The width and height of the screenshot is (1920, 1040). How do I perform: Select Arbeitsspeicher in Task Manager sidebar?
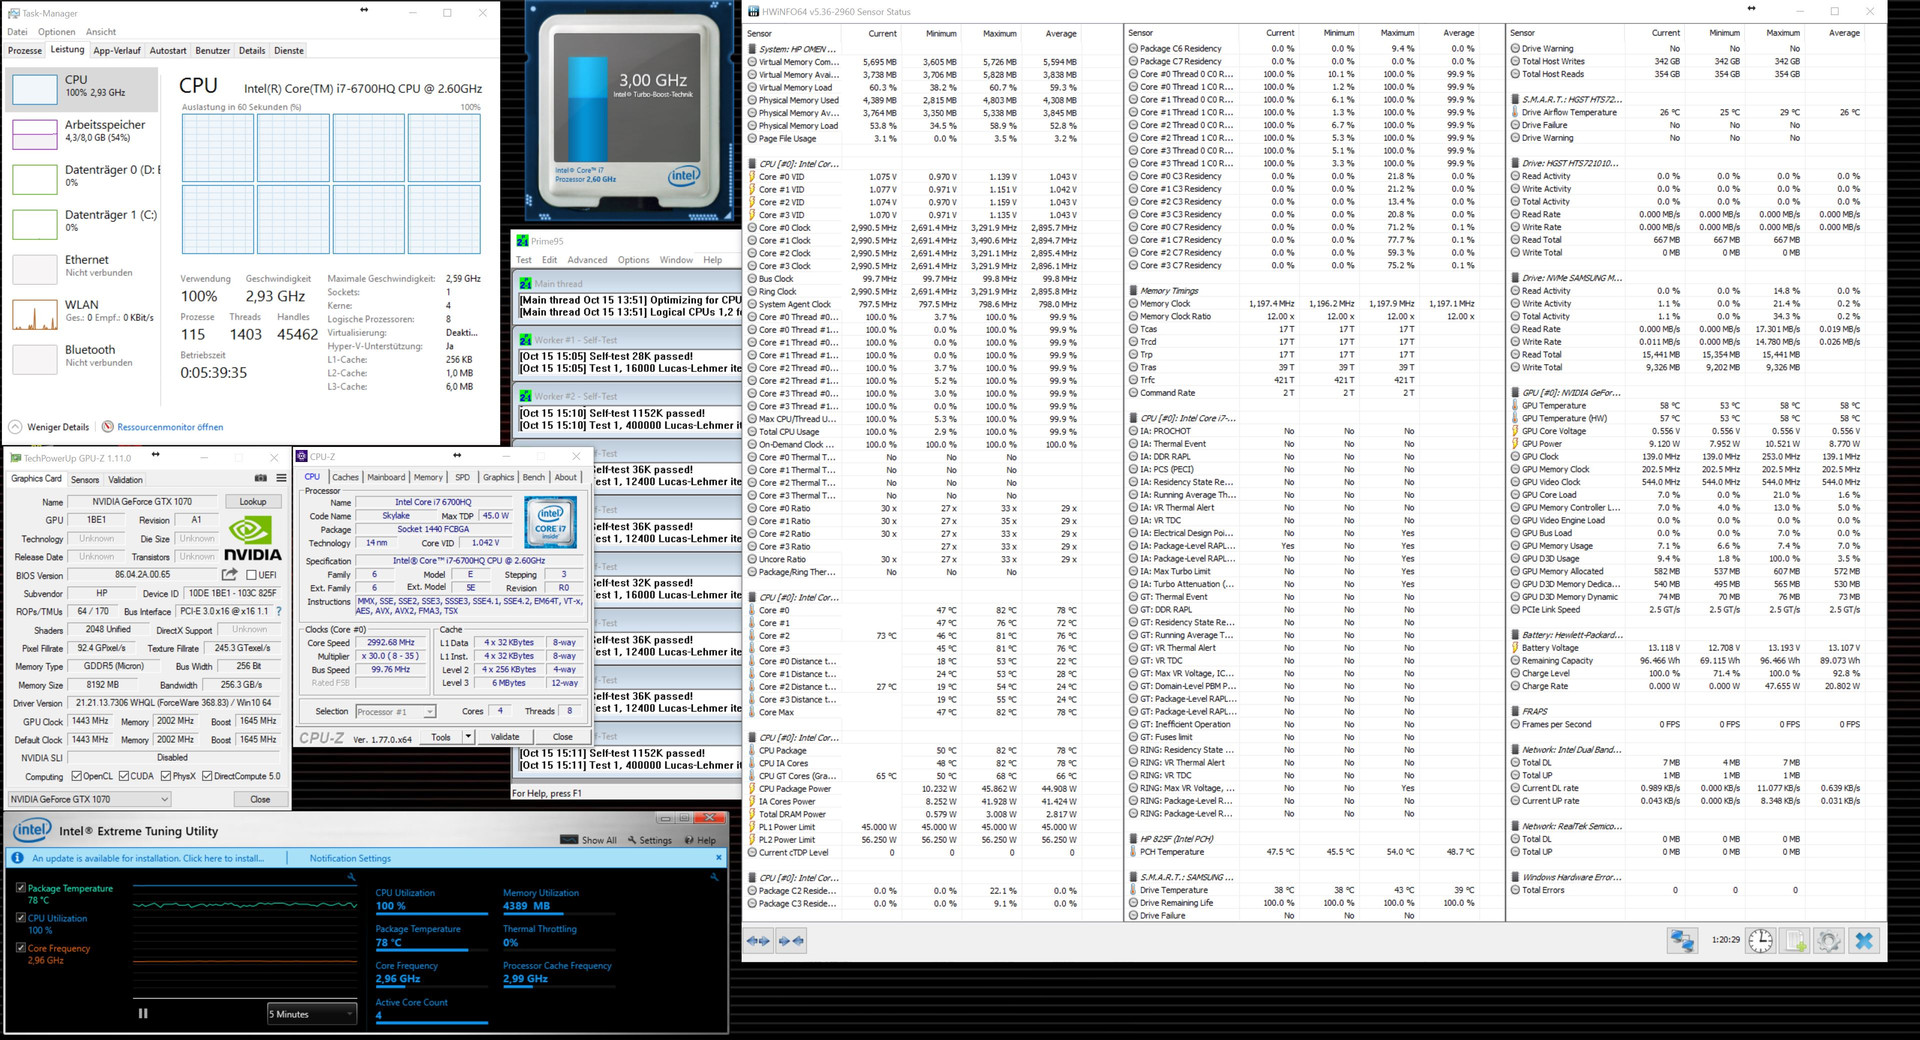(x=81, y=132)
